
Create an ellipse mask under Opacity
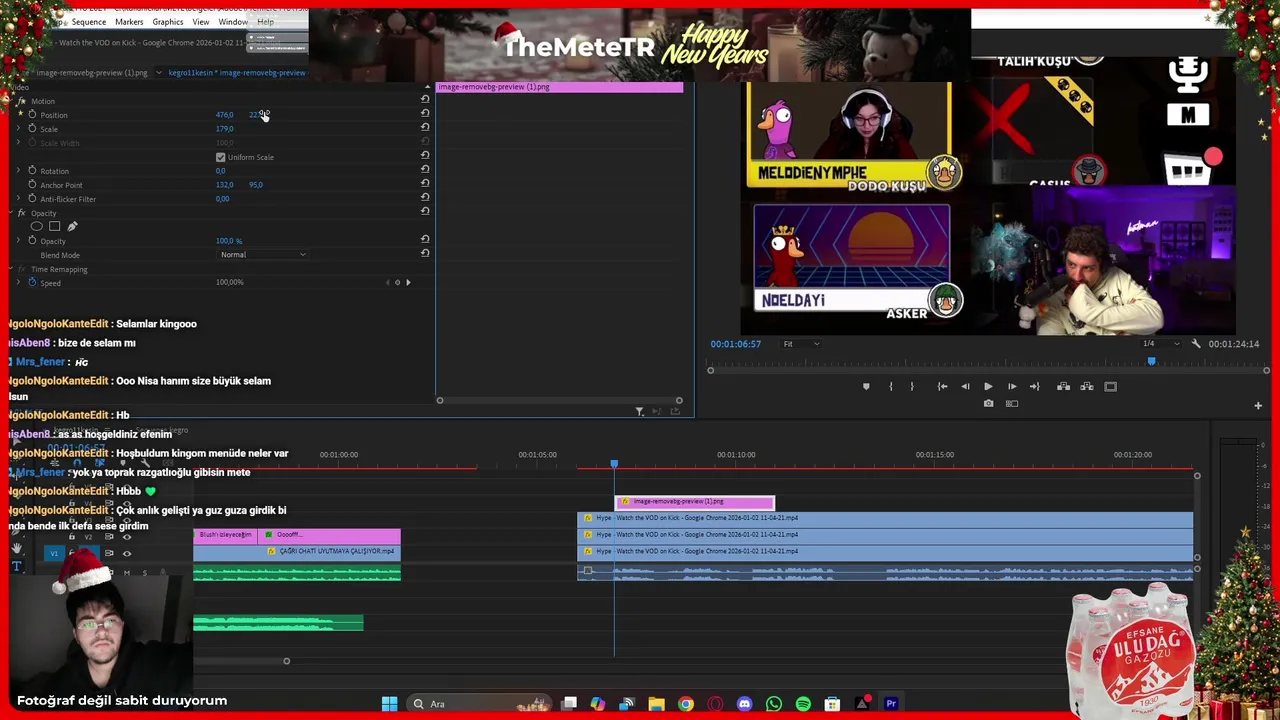click(x=37, y=226)
